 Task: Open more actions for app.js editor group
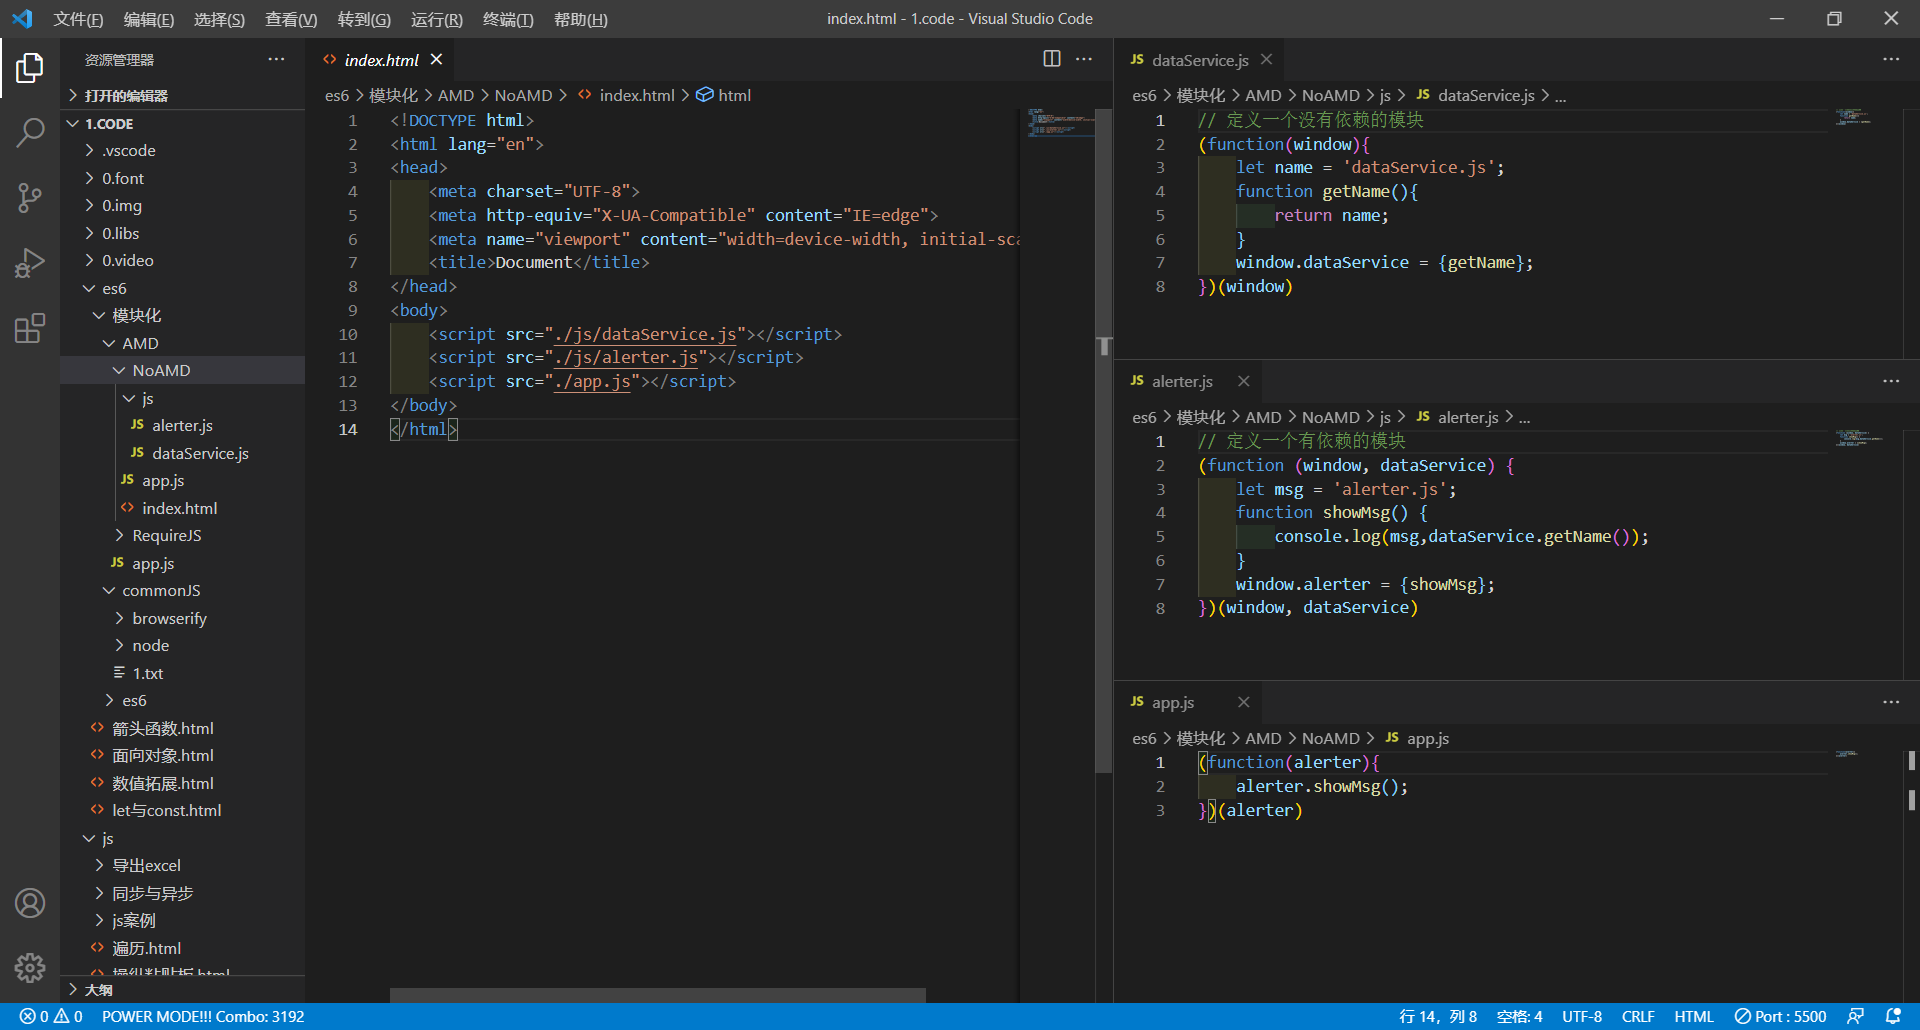click(1891, 702)
